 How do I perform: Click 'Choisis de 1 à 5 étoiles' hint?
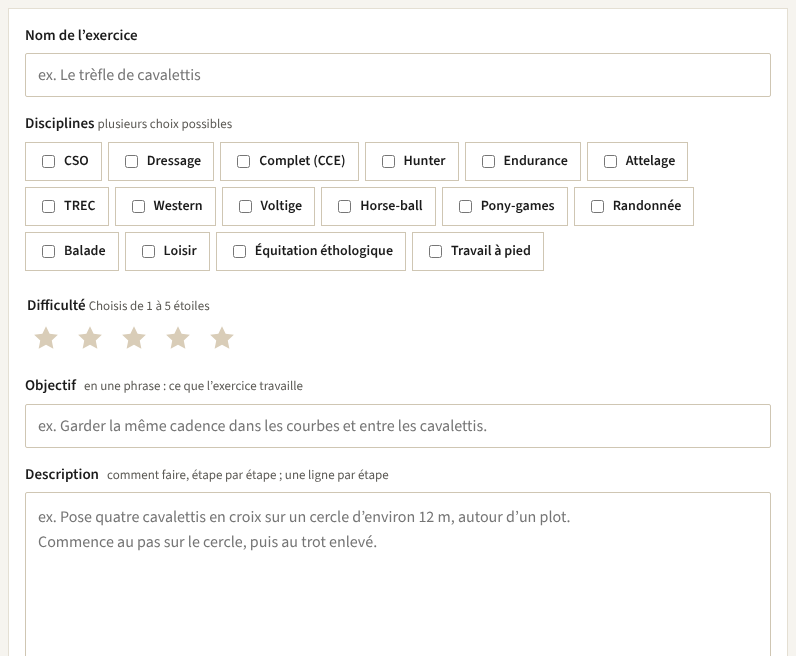[x=149, y=306]
